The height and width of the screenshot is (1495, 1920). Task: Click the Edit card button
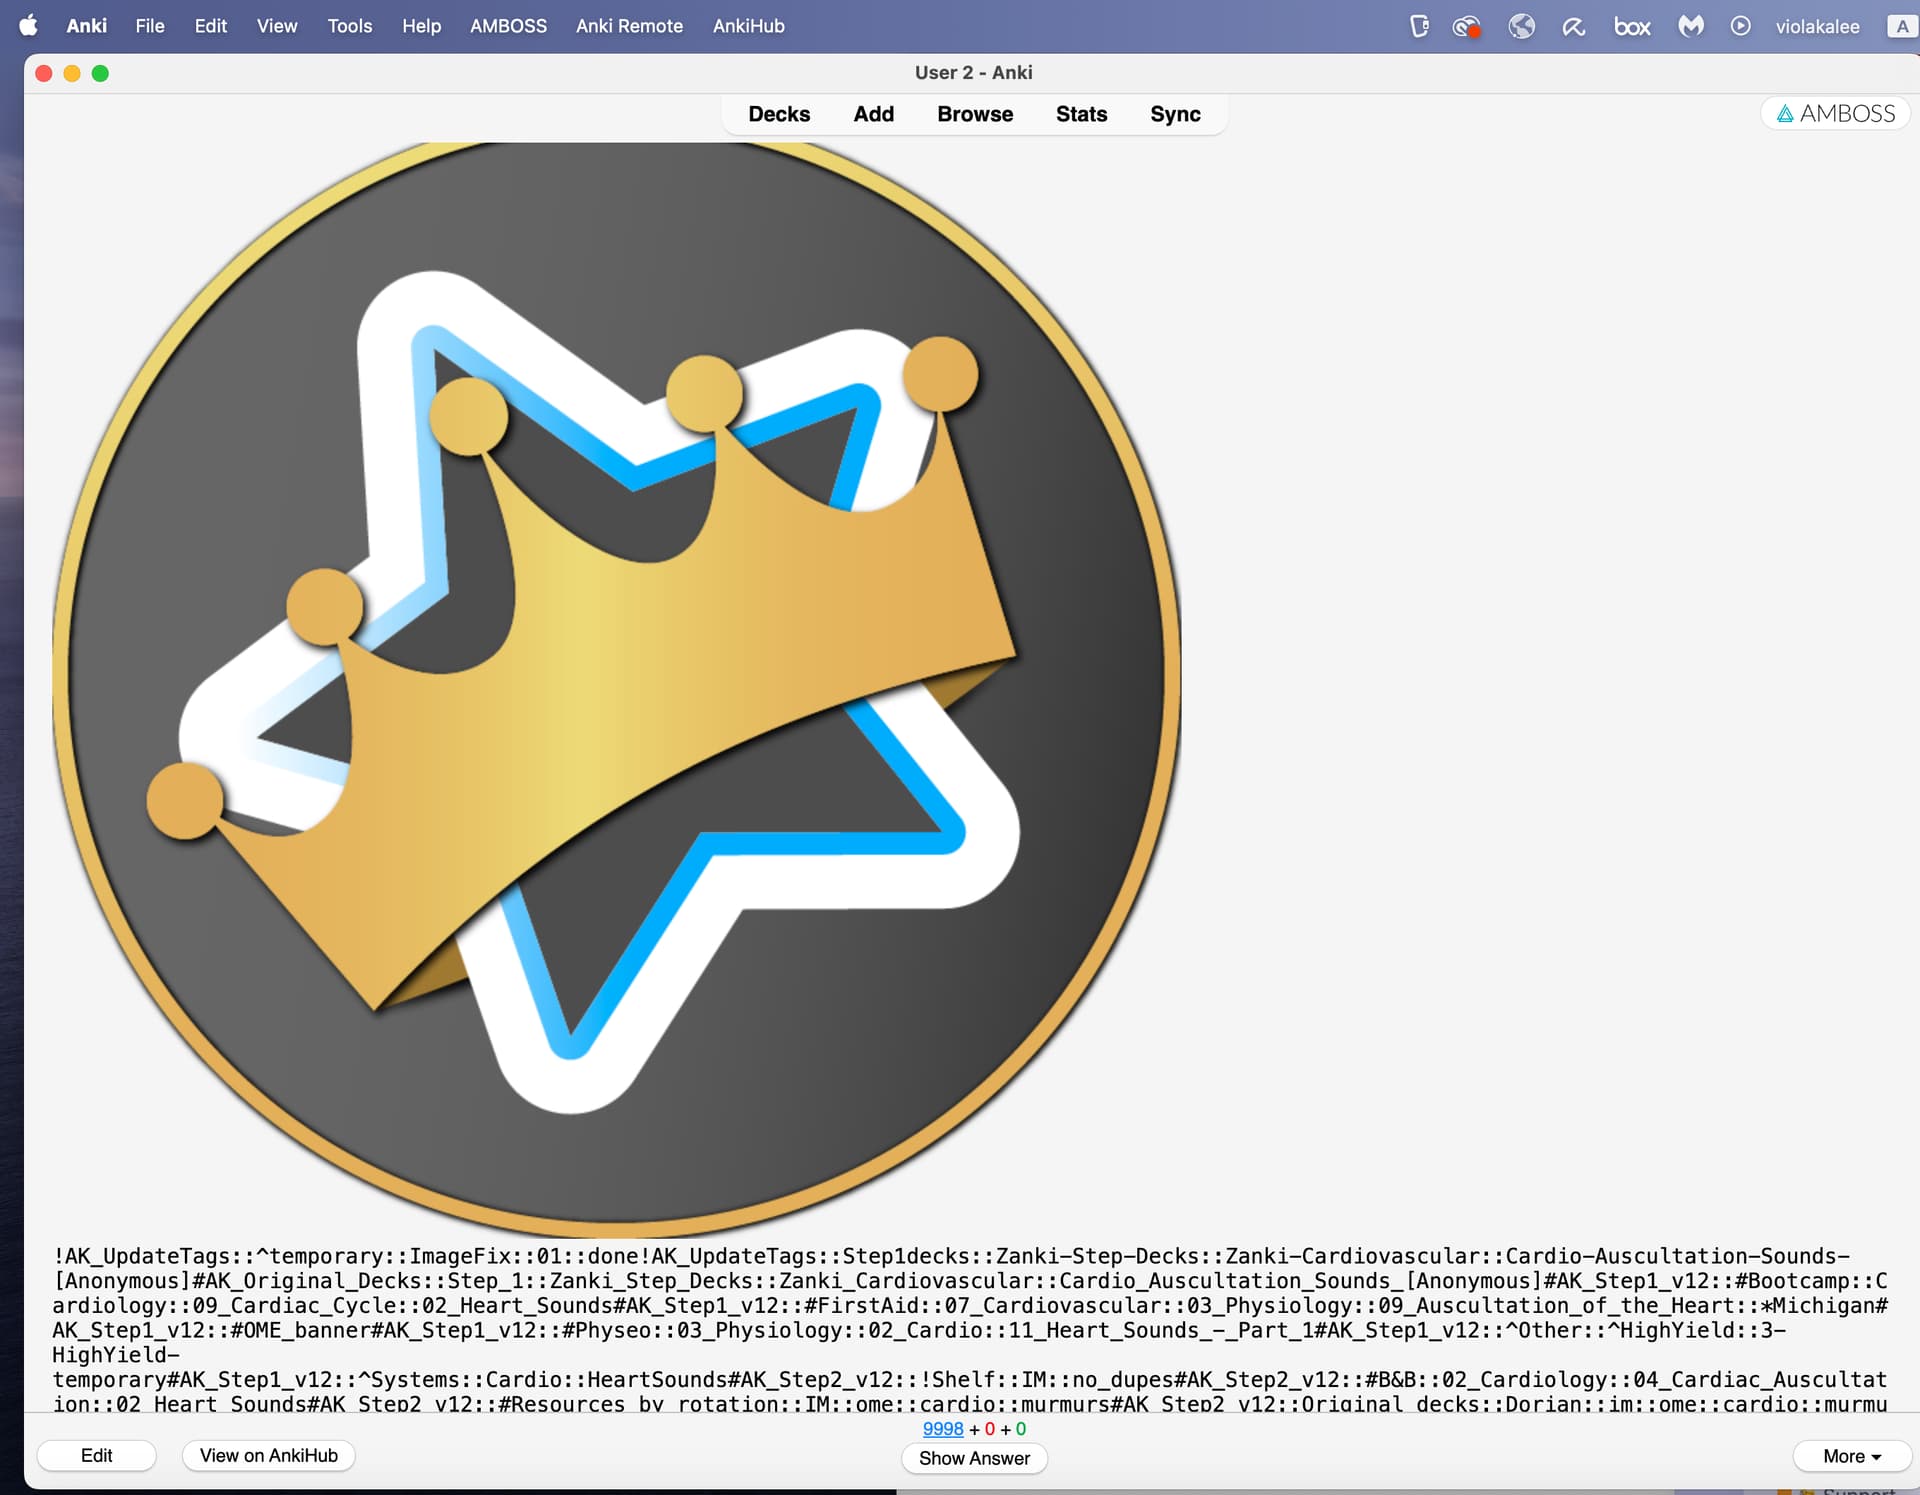[x=96, y=1455]
